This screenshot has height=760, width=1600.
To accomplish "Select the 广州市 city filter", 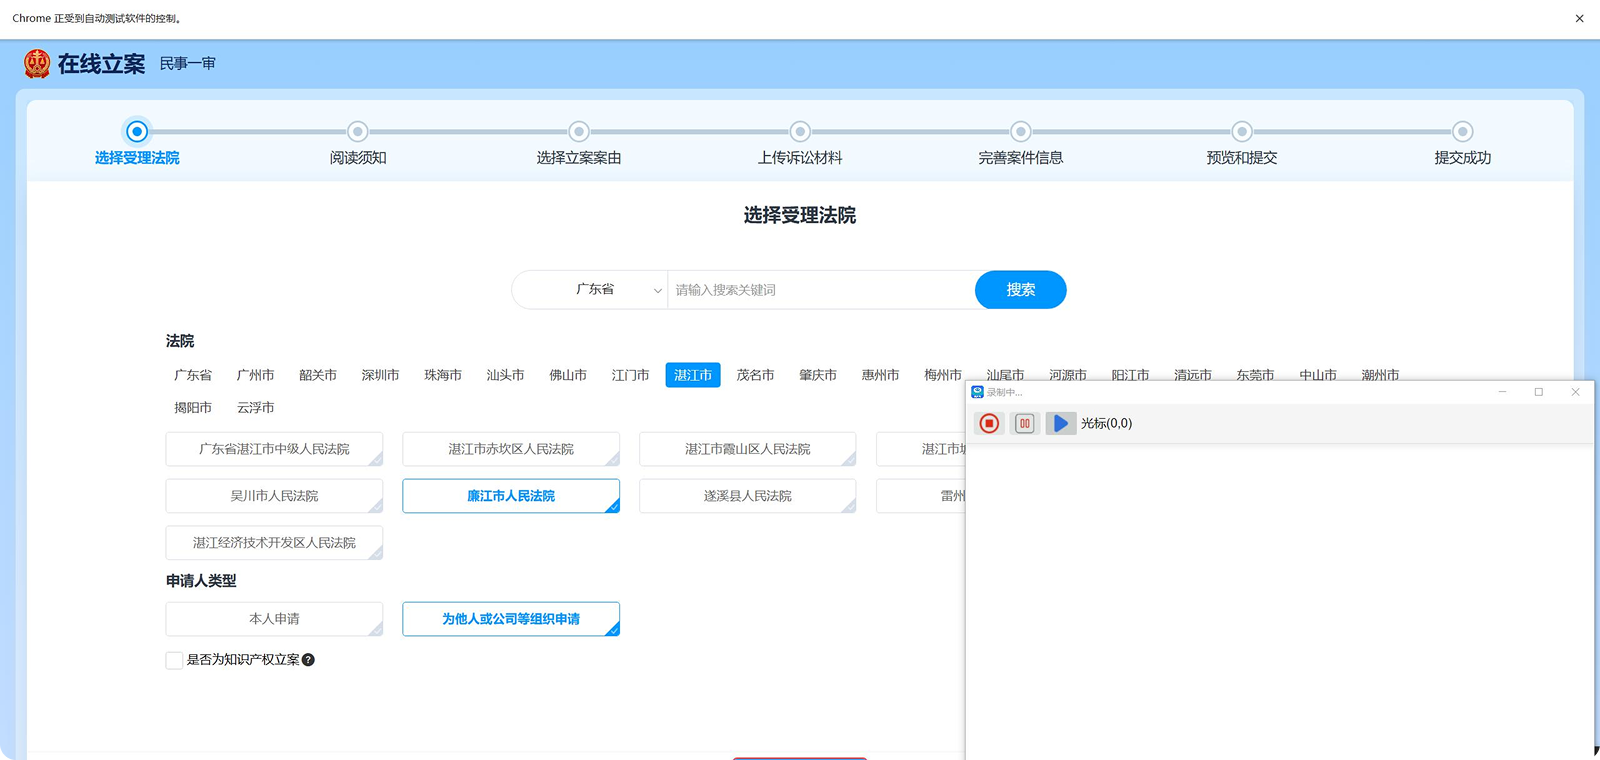I will [x=255, y=375].
